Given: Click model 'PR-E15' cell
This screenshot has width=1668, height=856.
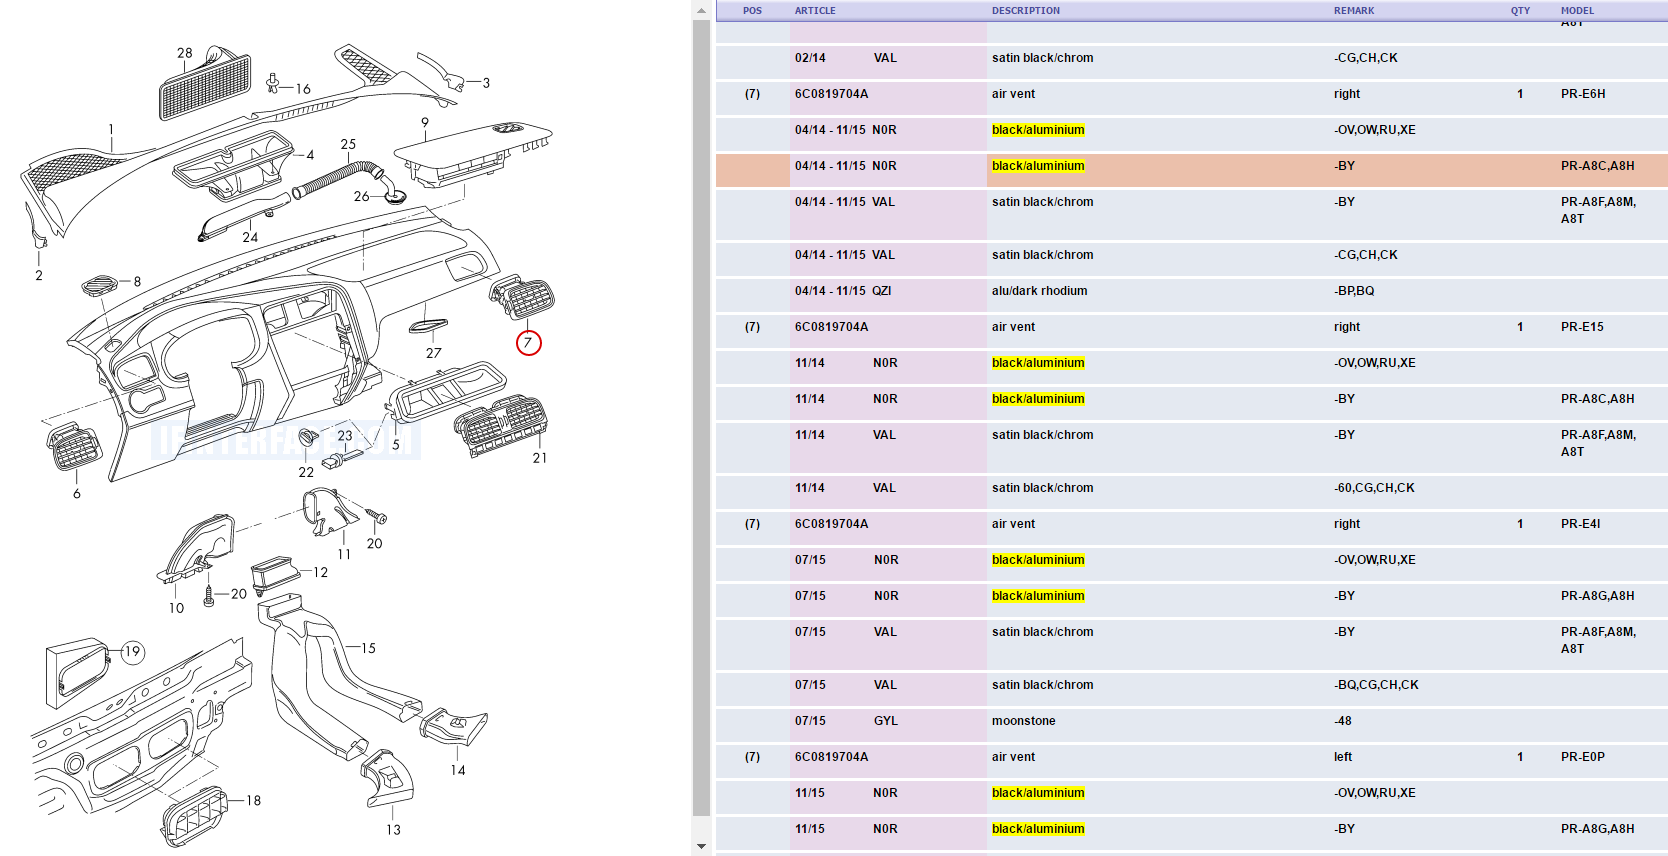Looking at the screenshot, I should [x=1582, y=327].
